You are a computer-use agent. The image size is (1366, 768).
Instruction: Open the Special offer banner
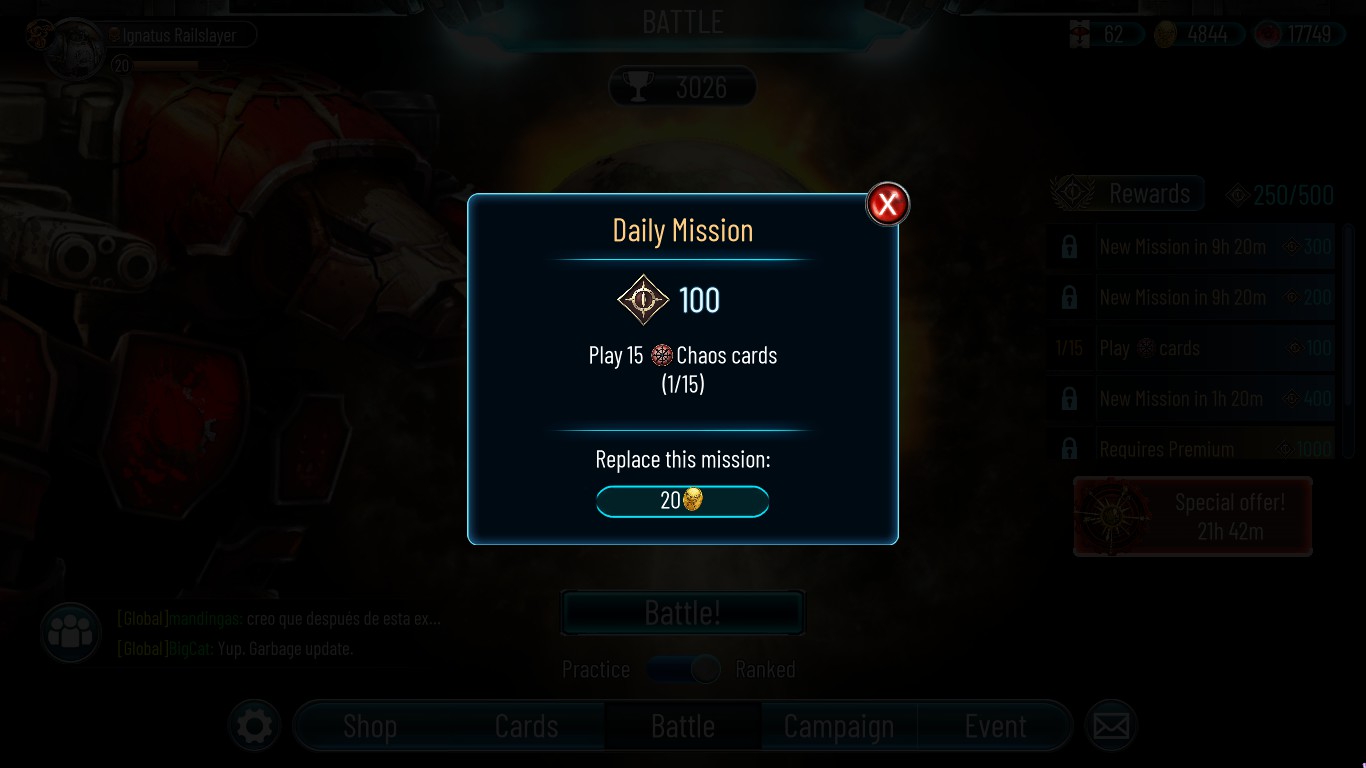1192,517
